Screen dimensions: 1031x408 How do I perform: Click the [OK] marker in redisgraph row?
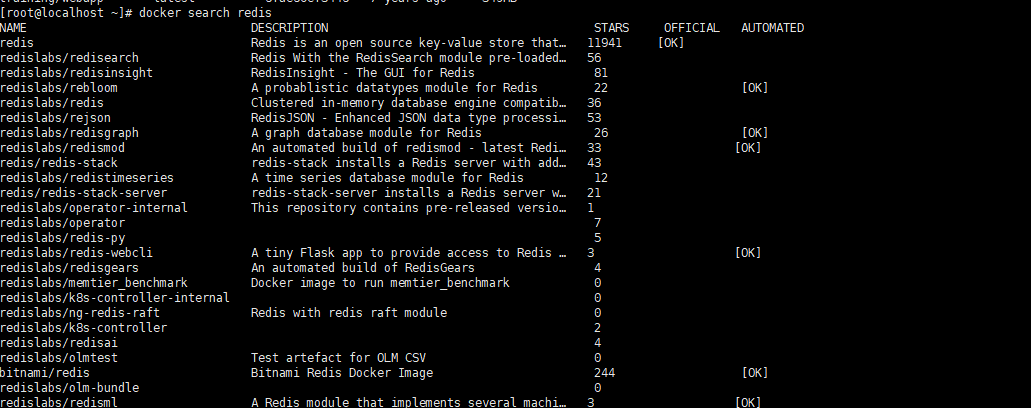point(755,133)
